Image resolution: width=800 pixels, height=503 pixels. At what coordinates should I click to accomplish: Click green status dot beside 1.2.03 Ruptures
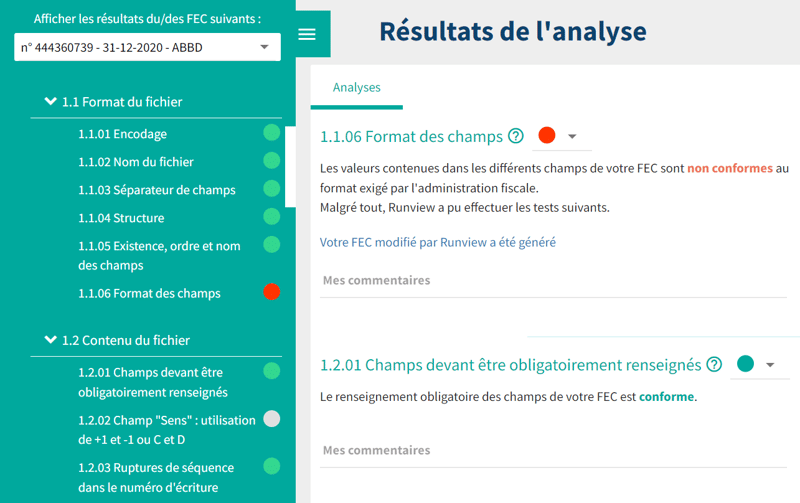[271, 466]
